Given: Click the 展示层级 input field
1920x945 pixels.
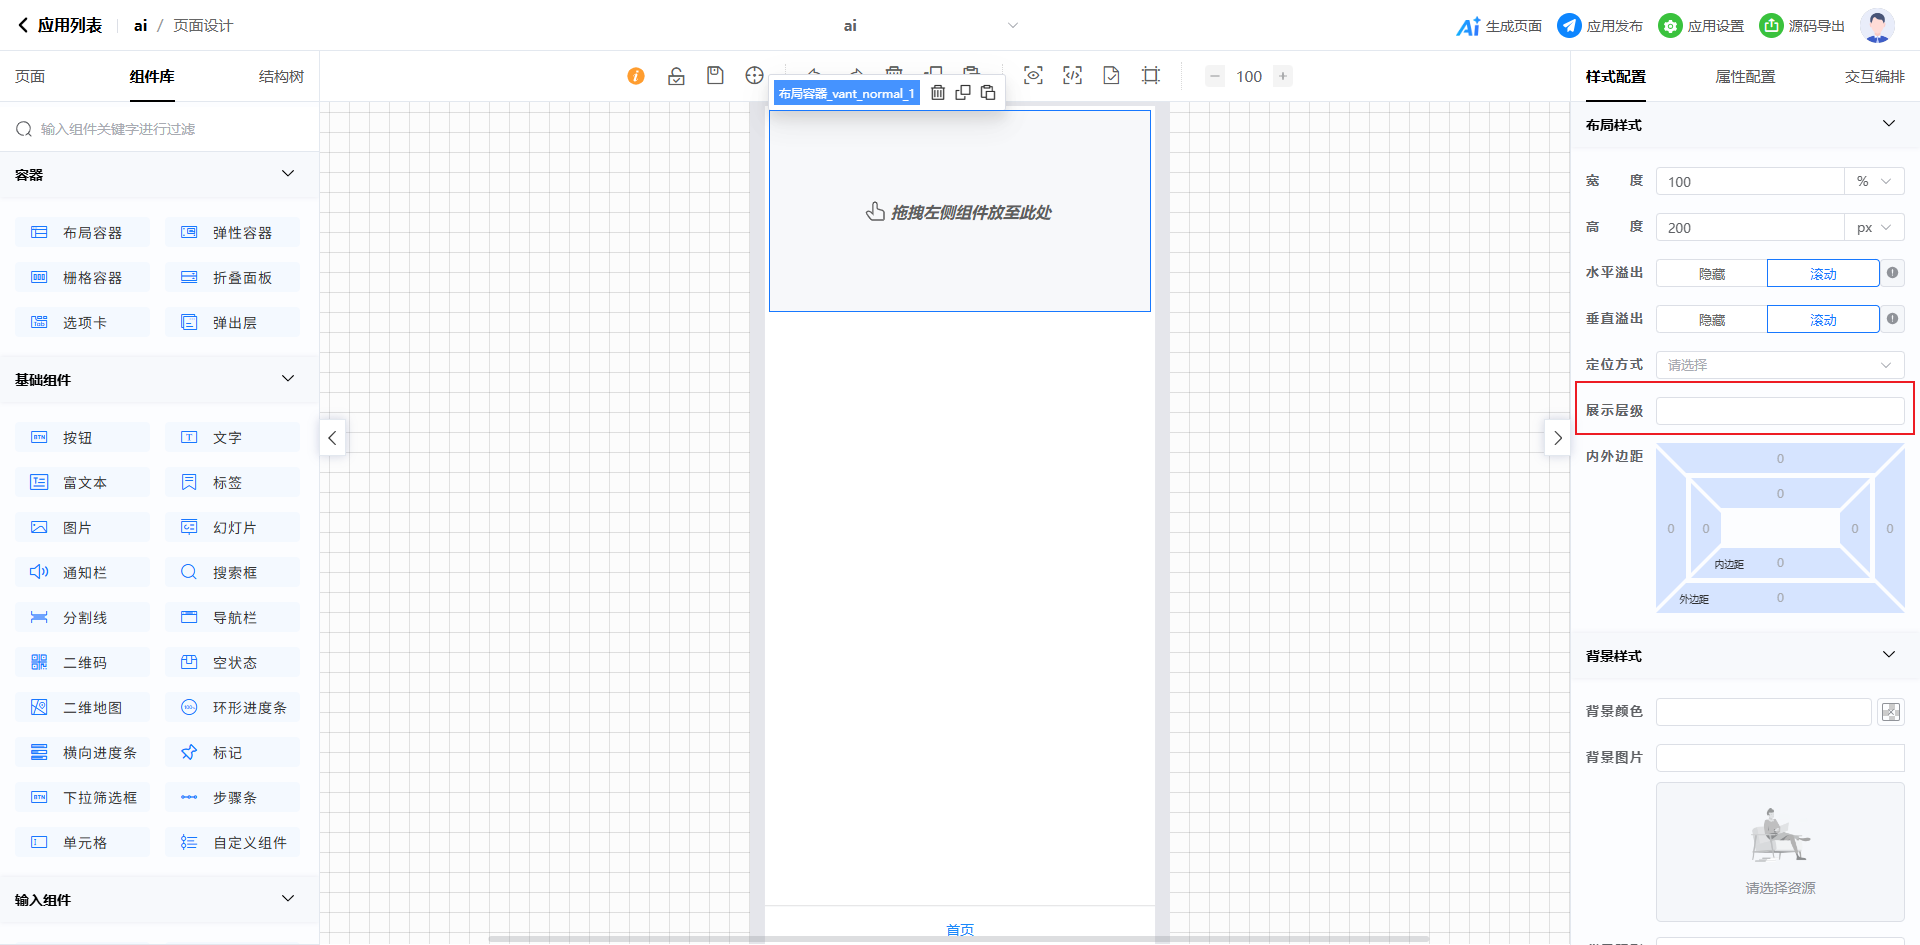Looking at the screenshot, I should coord(1779,411).
